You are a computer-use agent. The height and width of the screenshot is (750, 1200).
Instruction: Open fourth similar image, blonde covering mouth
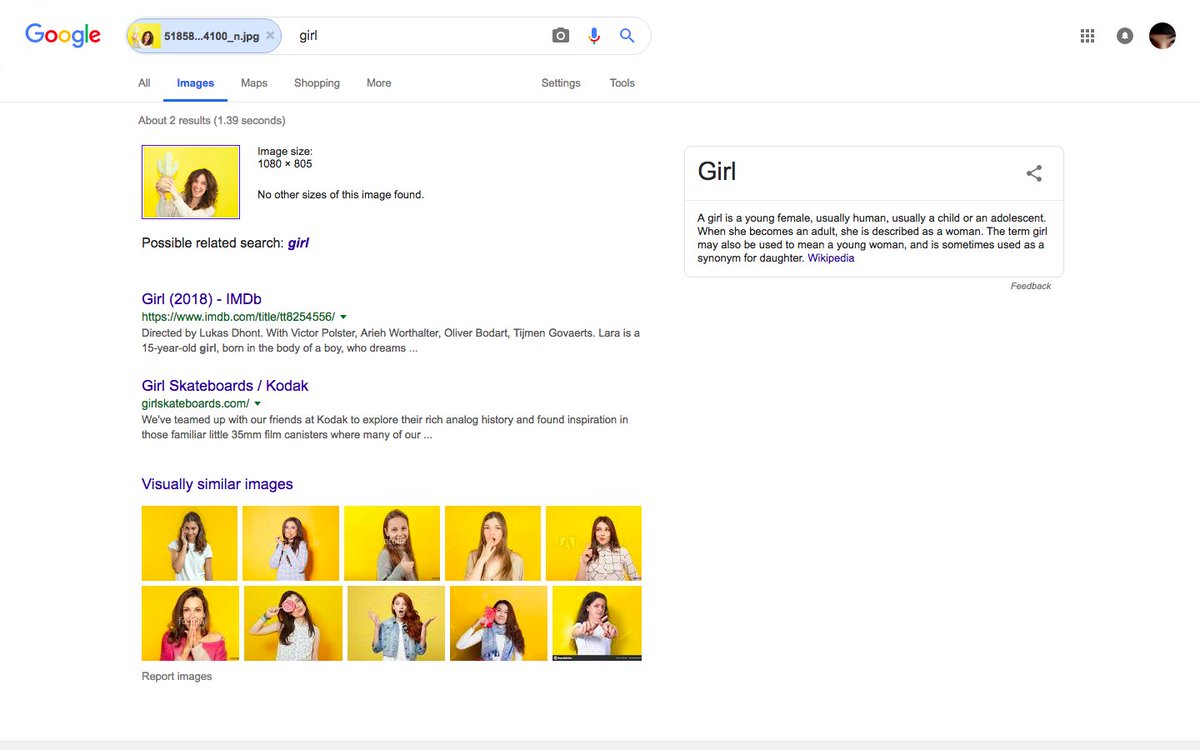(x=493, y=543)
